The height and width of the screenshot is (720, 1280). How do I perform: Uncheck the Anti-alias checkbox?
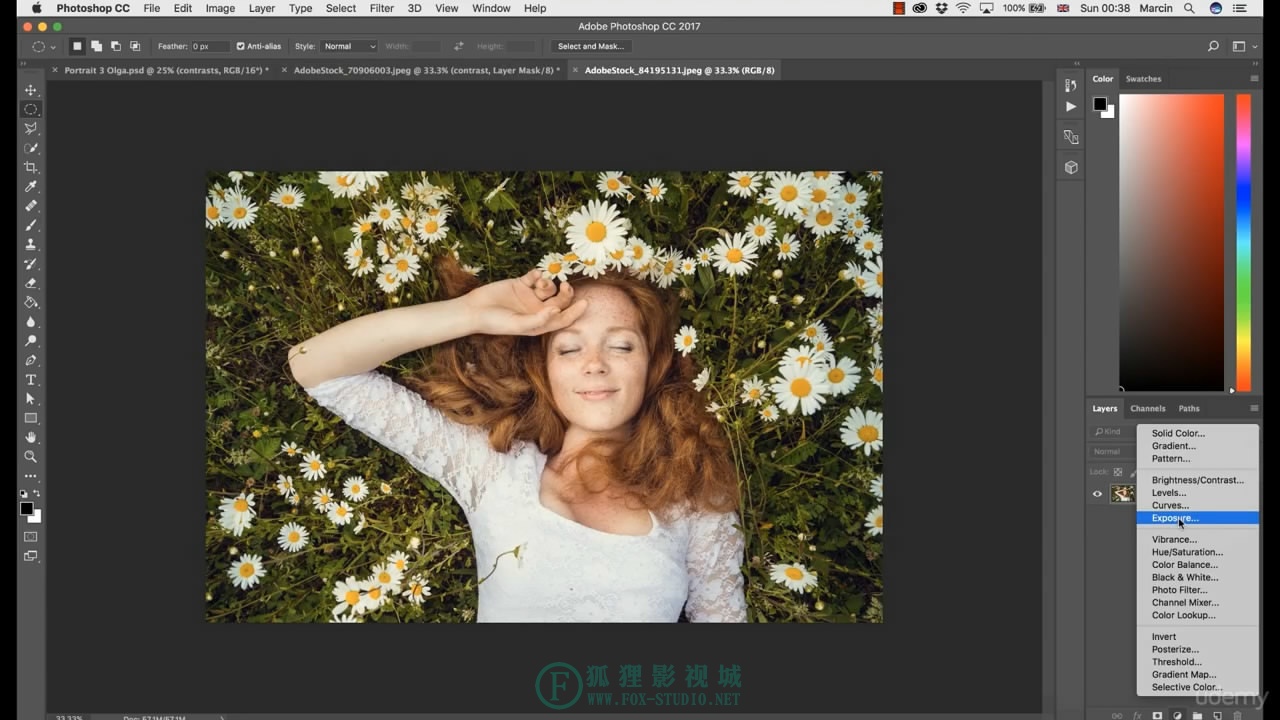pos(240,46)
